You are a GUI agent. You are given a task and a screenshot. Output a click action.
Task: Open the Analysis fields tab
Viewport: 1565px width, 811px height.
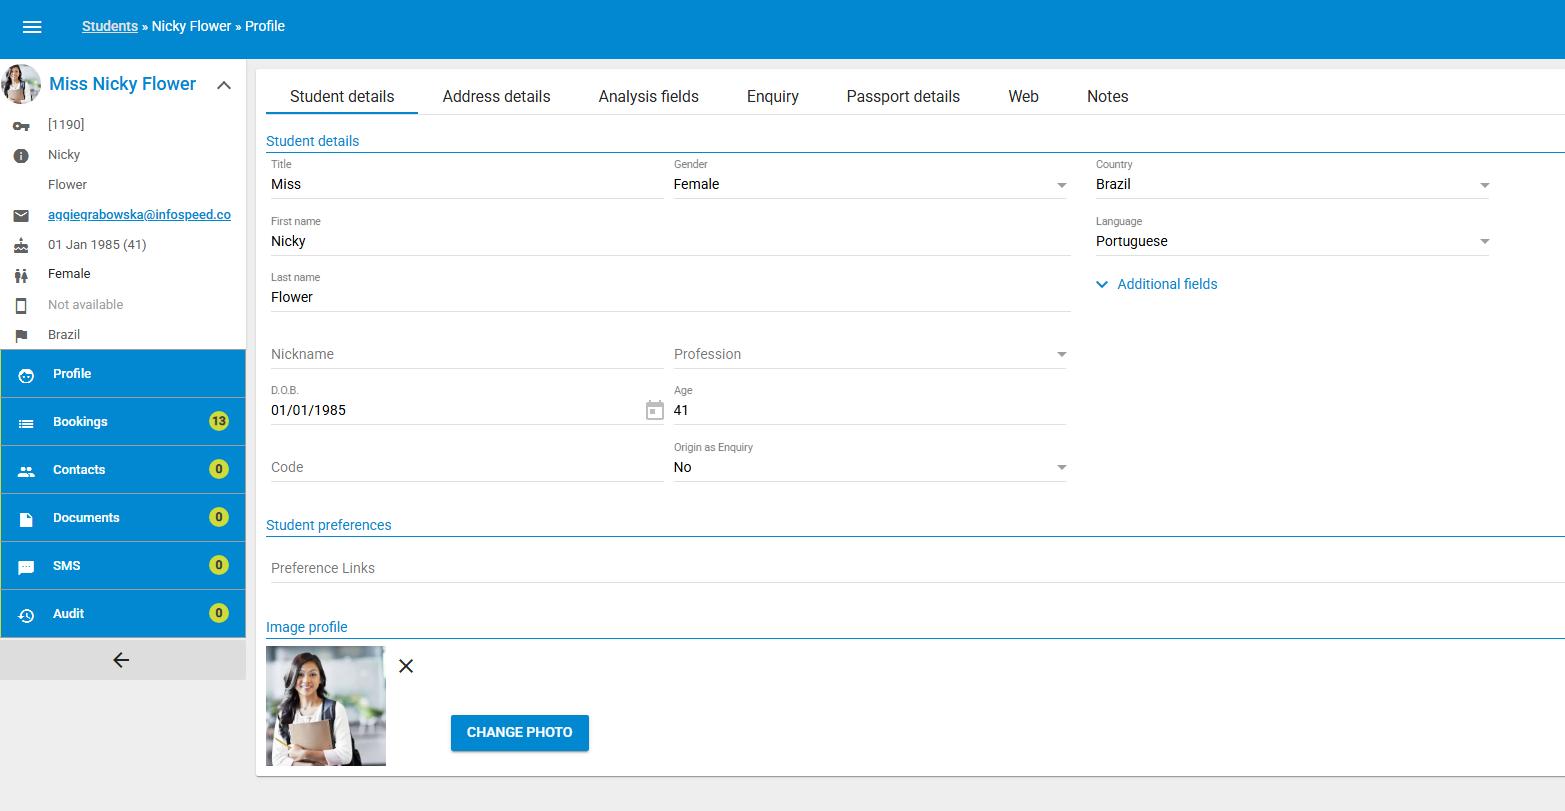pyautogui.click(x=648, y=96)
